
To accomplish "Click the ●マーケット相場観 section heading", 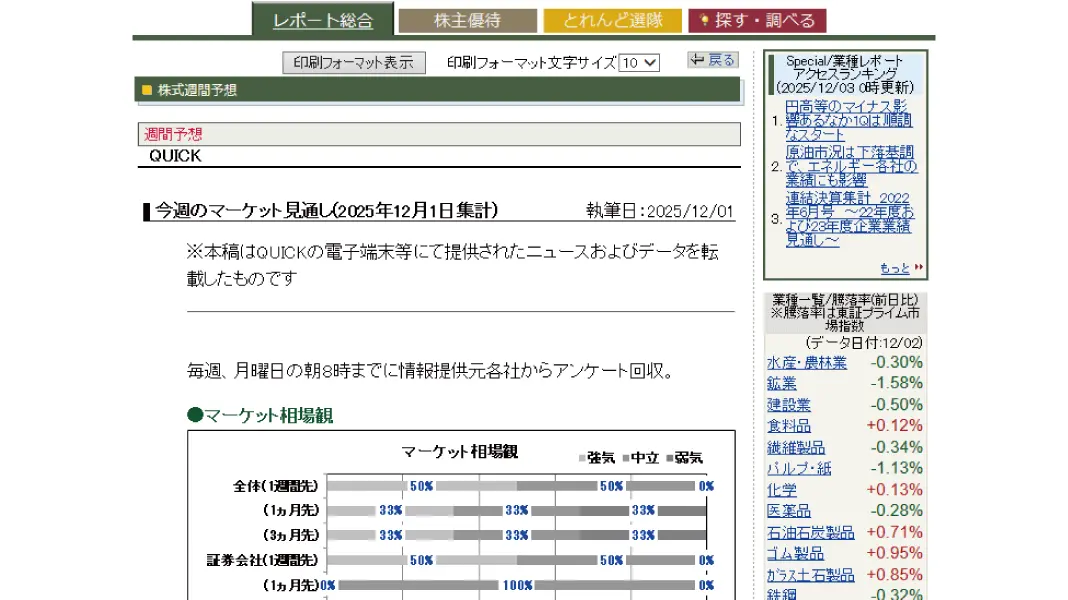I will point(260,415).
